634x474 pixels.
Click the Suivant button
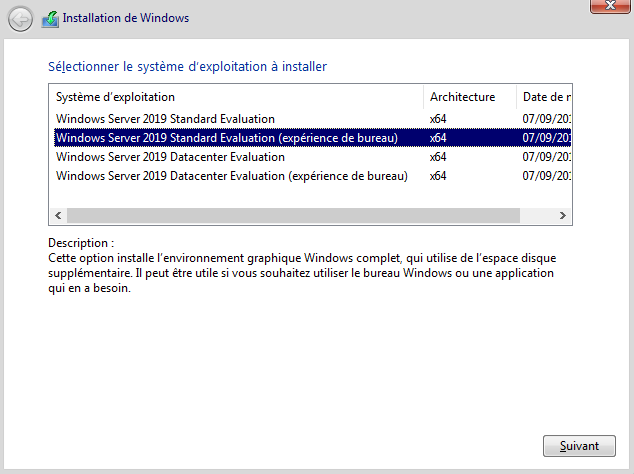(579, 446)
